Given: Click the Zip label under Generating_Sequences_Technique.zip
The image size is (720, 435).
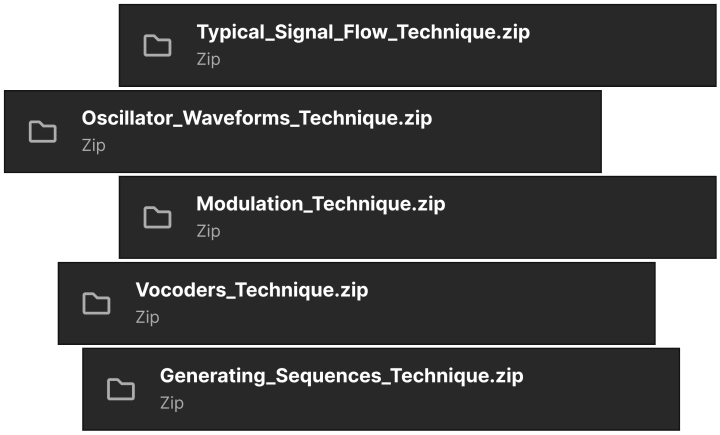Looking at the screenshot, I should point(172,403).
